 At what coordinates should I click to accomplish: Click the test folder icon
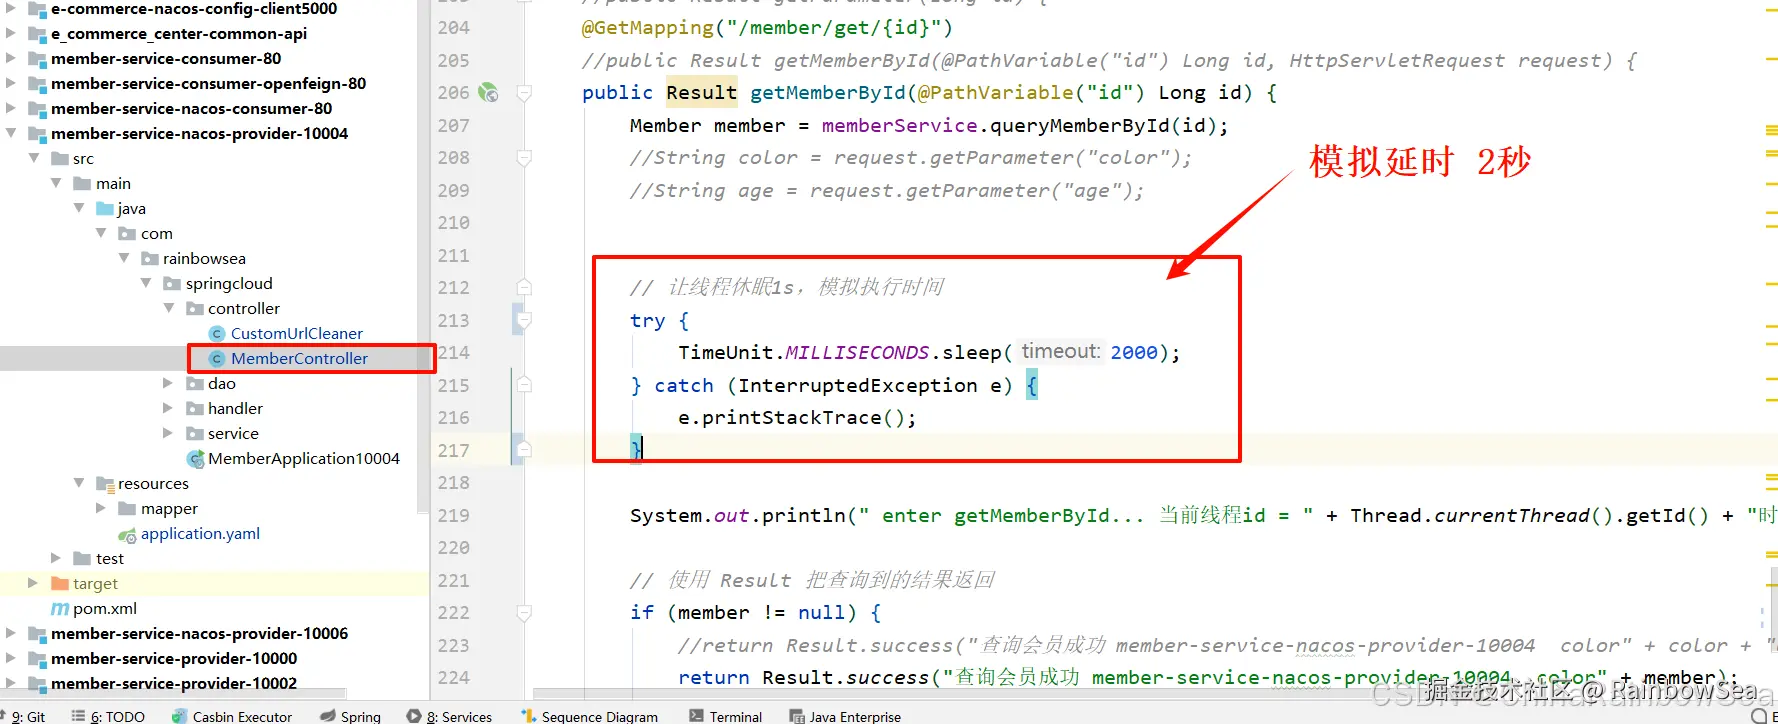coord(82,558)
